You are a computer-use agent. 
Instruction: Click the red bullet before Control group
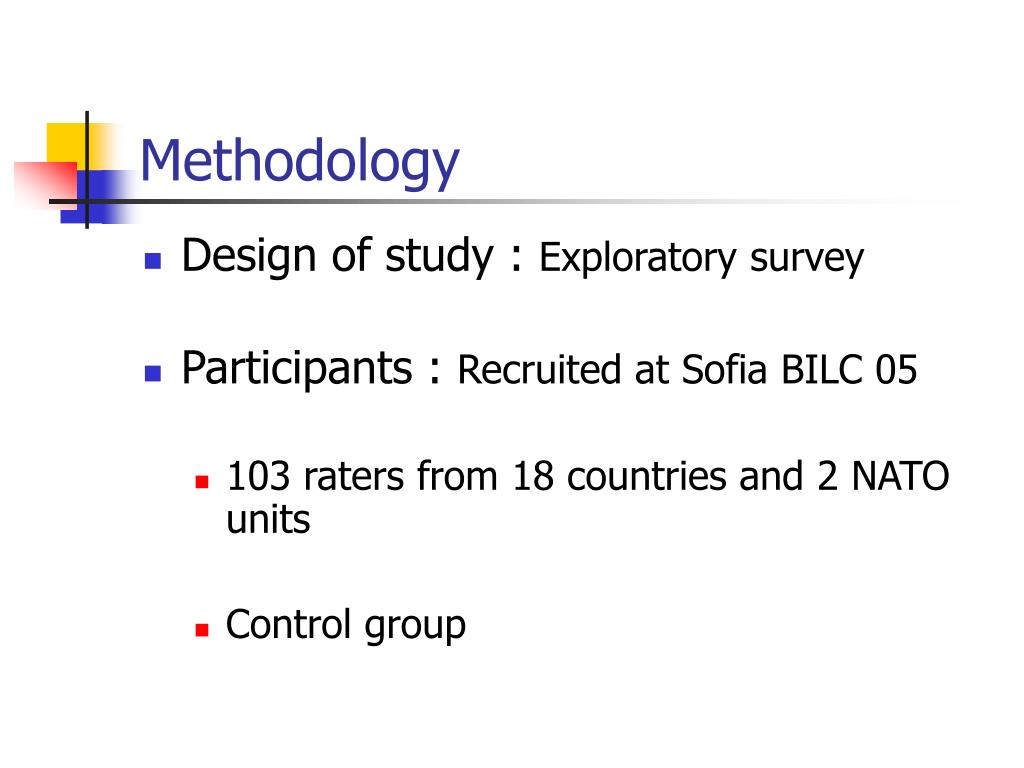click(202, 630)
